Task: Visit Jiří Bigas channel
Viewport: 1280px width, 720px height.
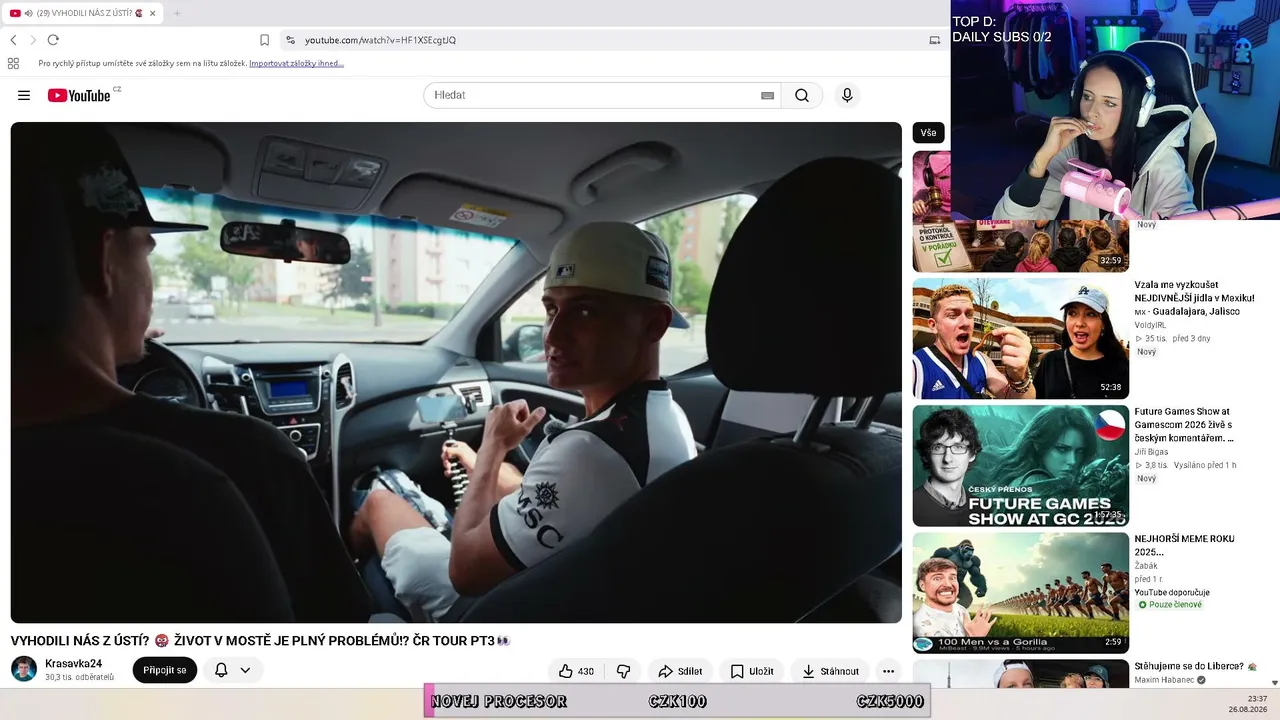Action: (1151, 452)
